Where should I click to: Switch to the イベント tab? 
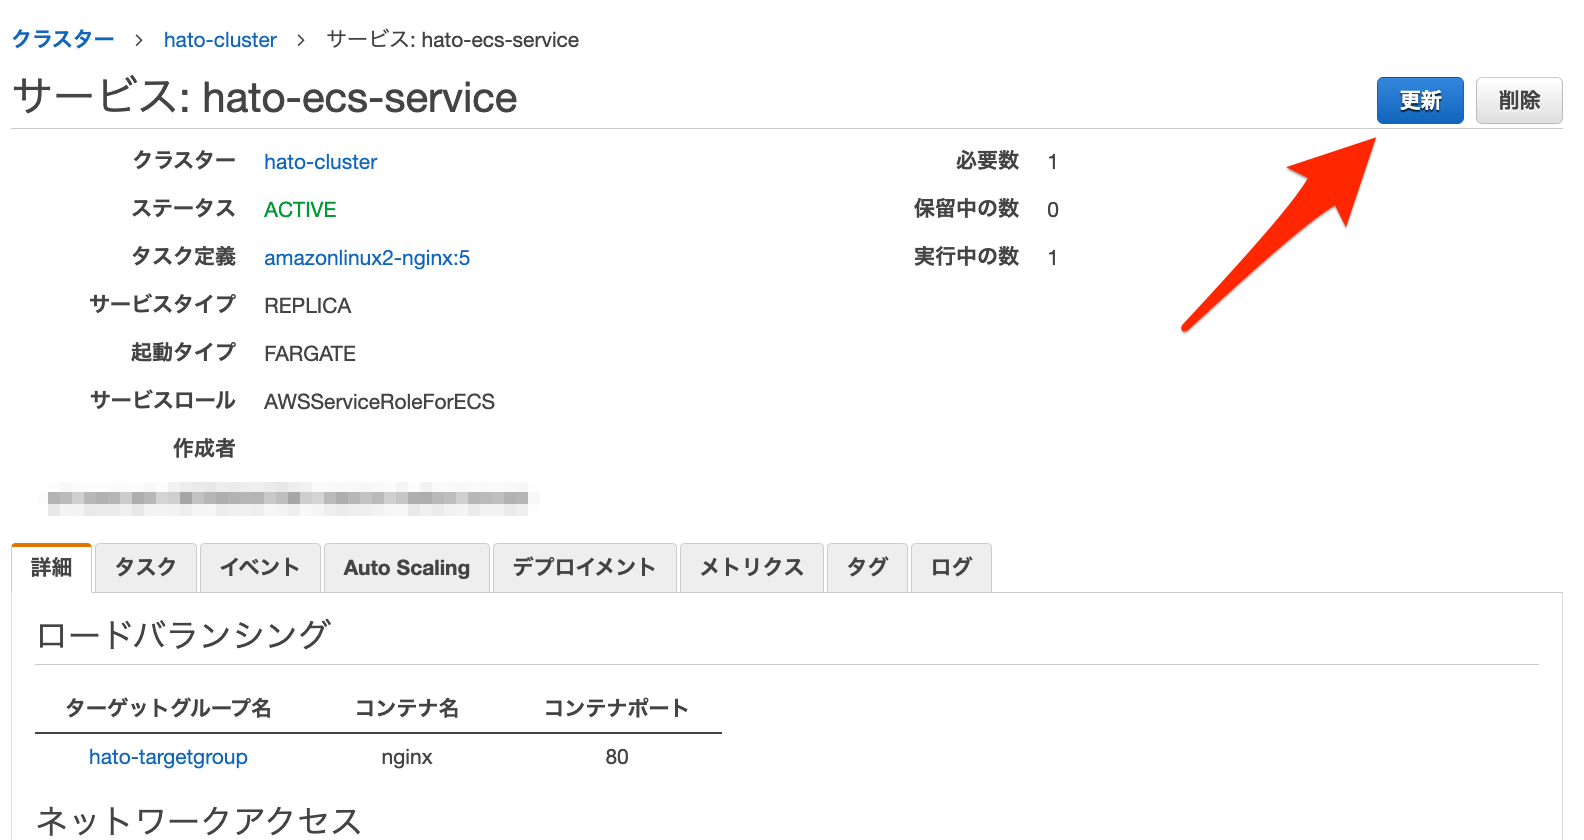(x=260, y=568)
